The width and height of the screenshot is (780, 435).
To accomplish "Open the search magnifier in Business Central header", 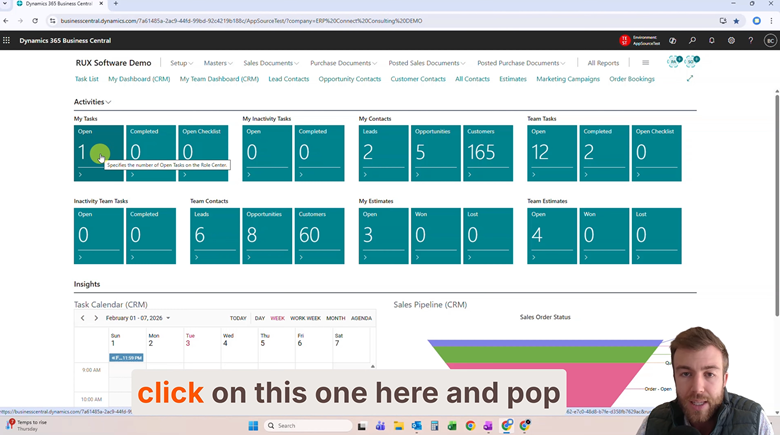I will (692, 40).
